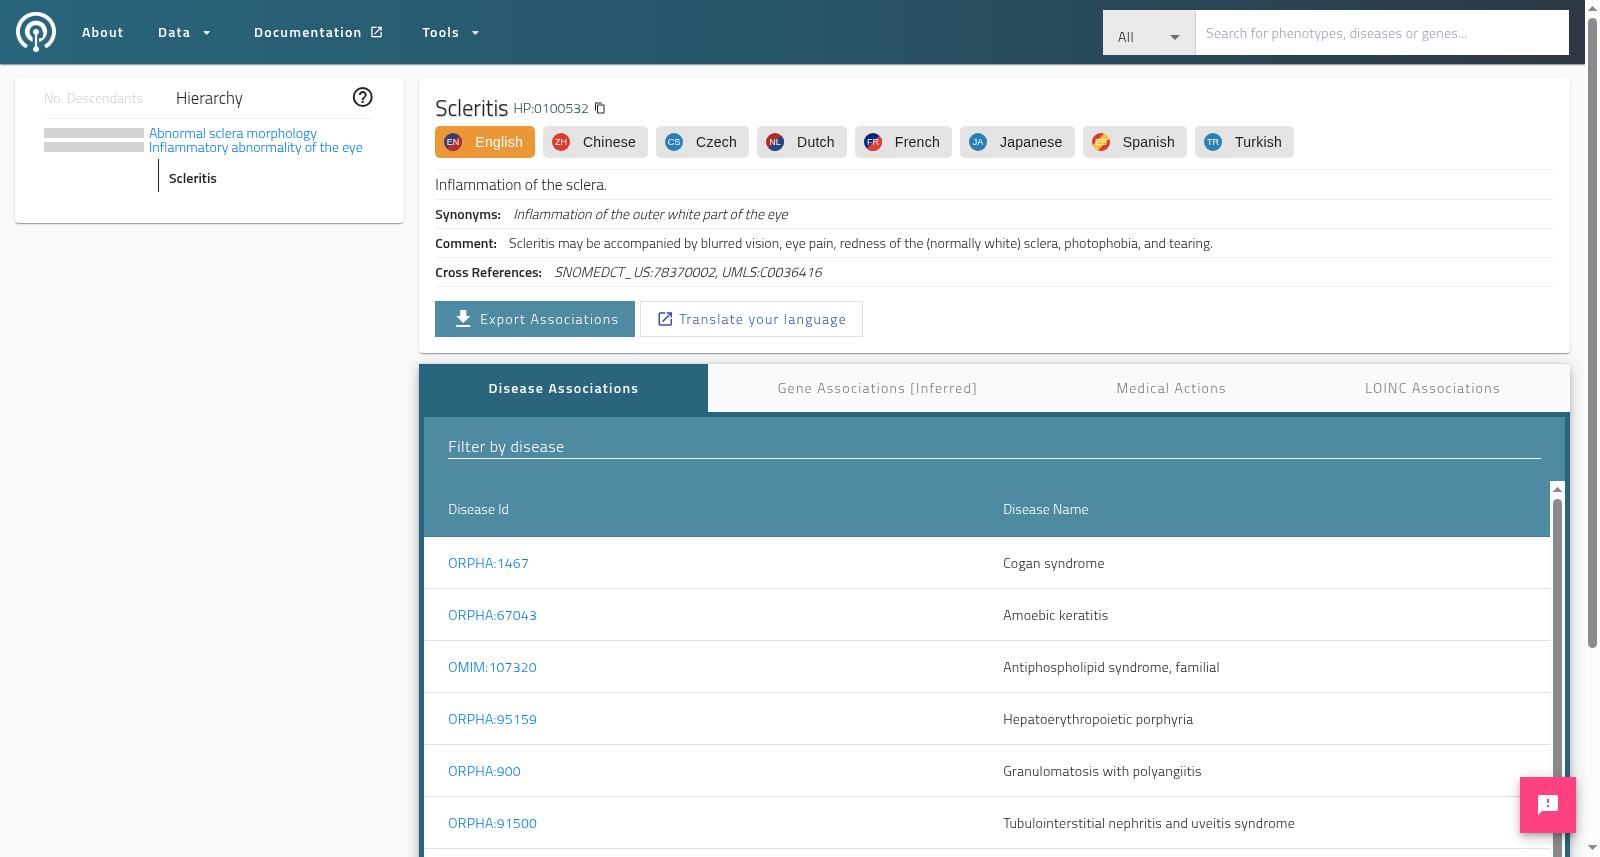
Task: Click Export Associations button
Action: (x=535, y=319)
